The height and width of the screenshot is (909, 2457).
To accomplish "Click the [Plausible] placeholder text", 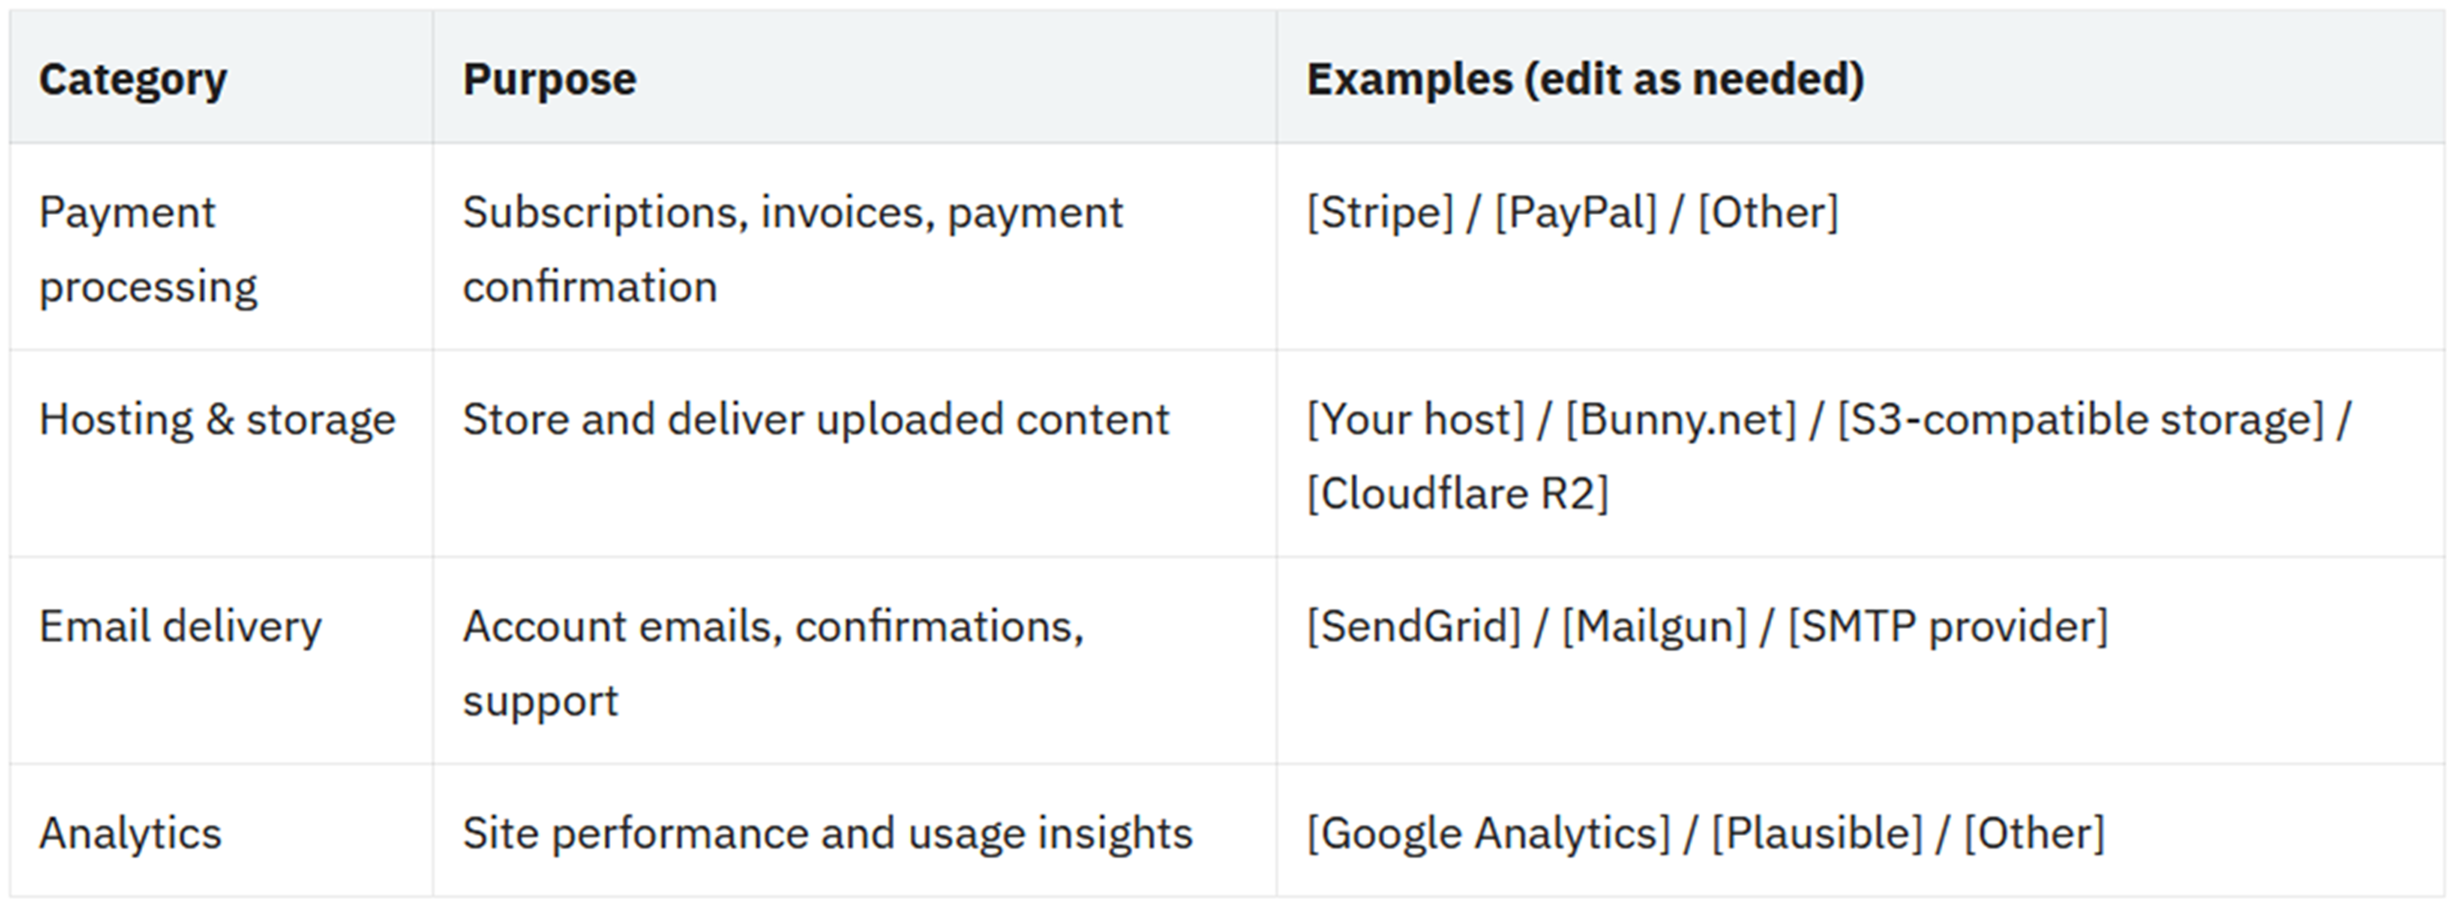I will coord(1816,833).
